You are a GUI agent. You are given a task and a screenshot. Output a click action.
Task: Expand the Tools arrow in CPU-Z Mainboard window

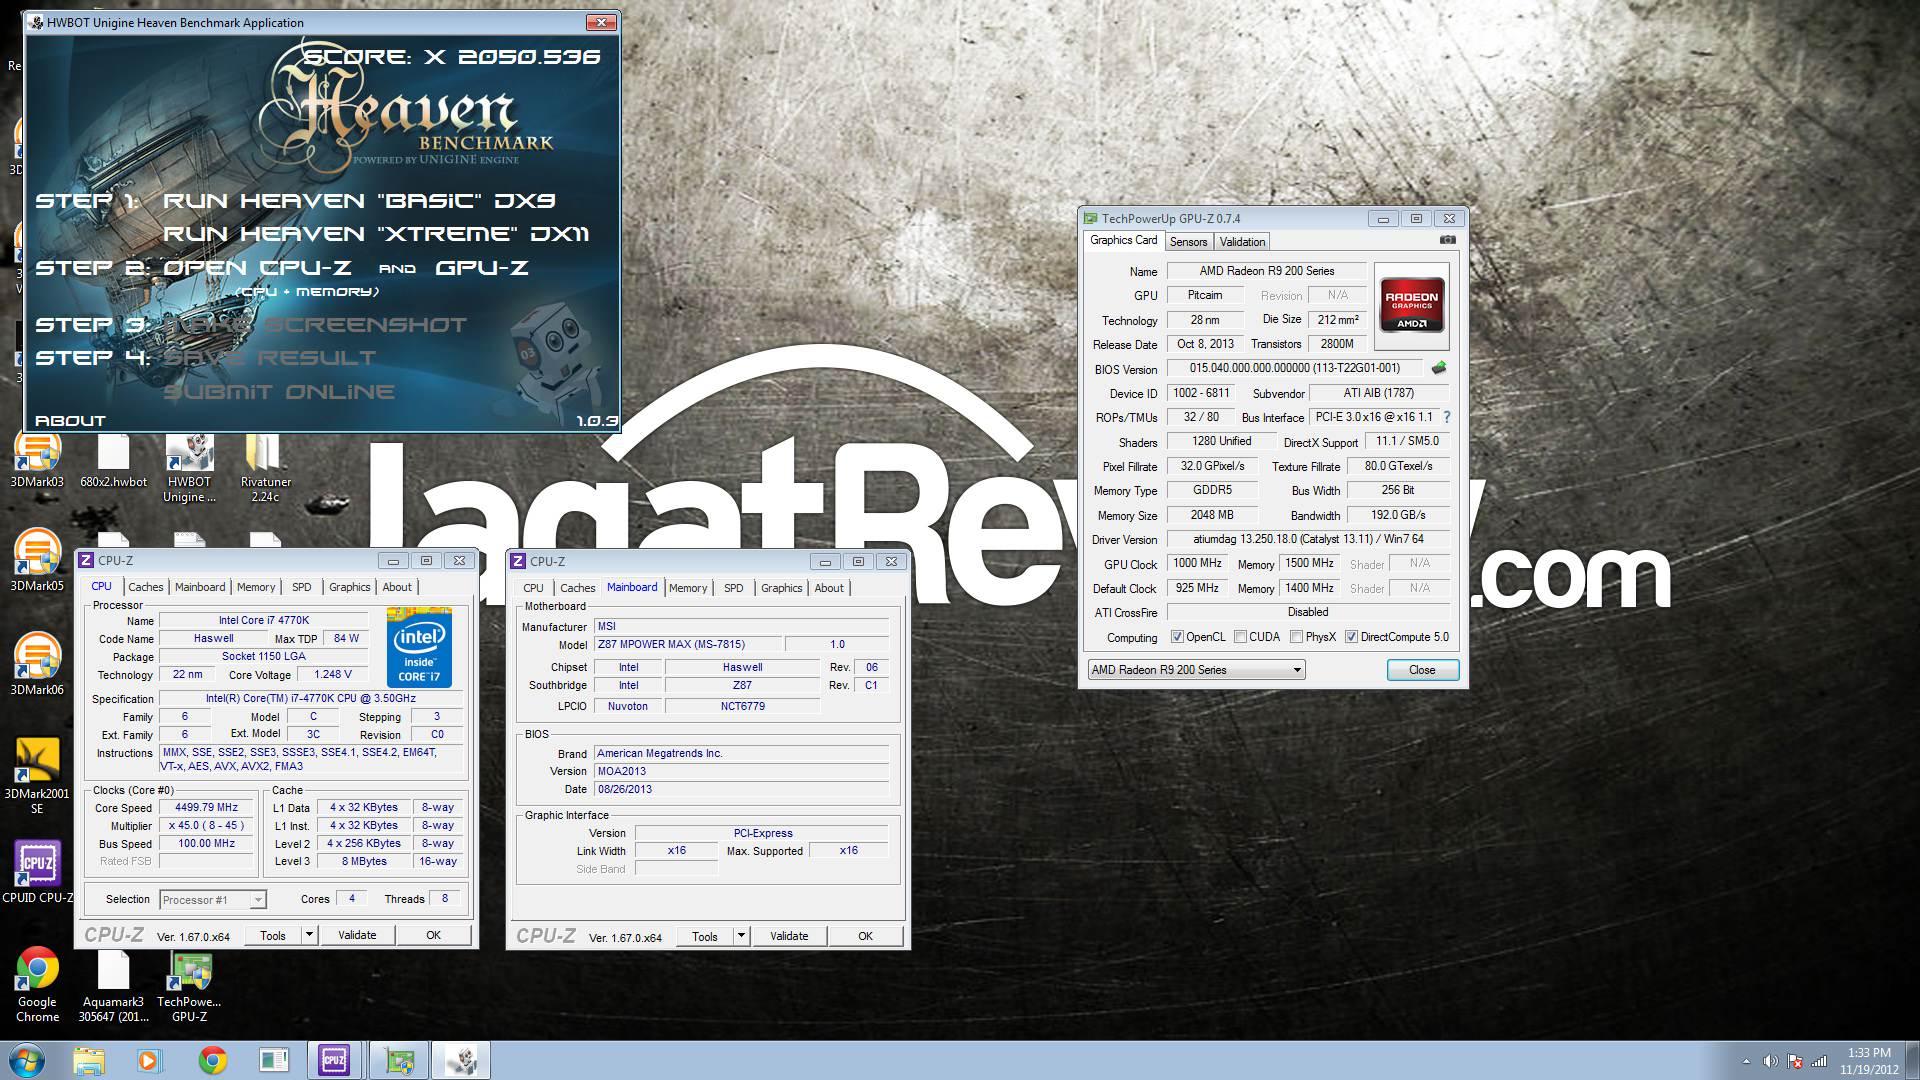741,936
